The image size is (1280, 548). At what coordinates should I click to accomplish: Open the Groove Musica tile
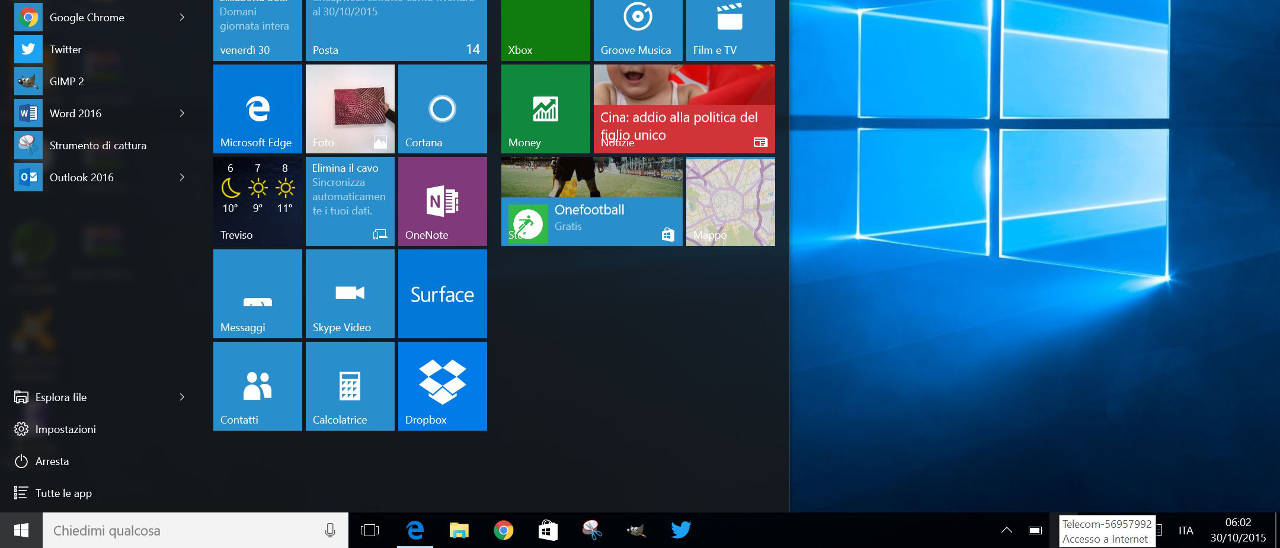638,30
